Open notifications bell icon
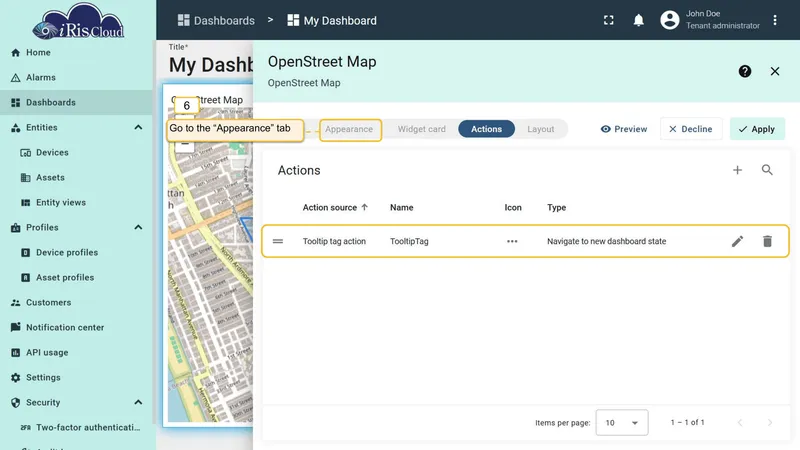 pyautogui.click(x=638, y=20)
